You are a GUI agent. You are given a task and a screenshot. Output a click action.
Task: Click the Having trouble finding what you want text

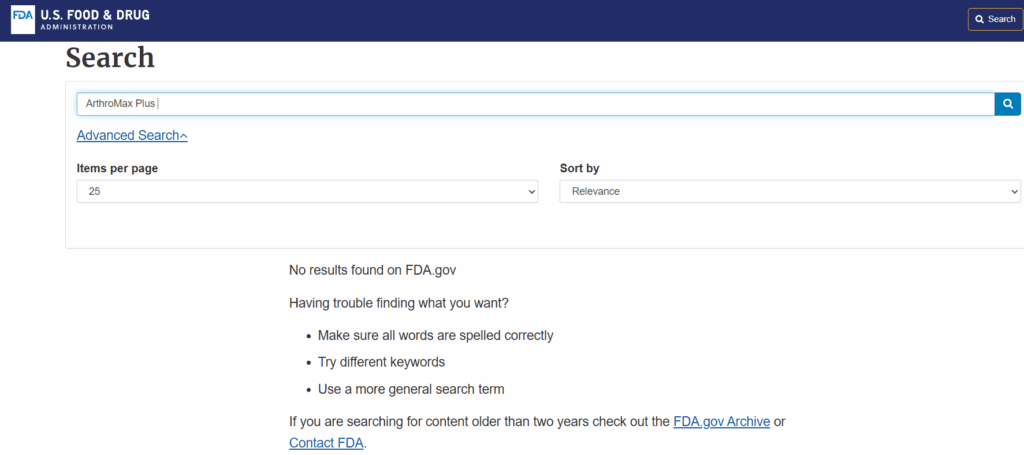pyautogui.click(x=398, y=303)
